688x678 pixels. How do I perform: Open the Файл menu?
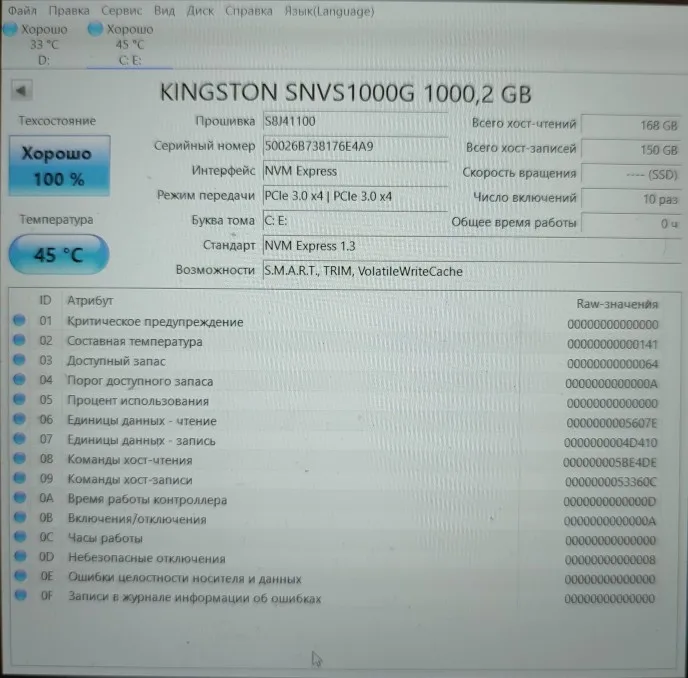[x=22, y=10]
